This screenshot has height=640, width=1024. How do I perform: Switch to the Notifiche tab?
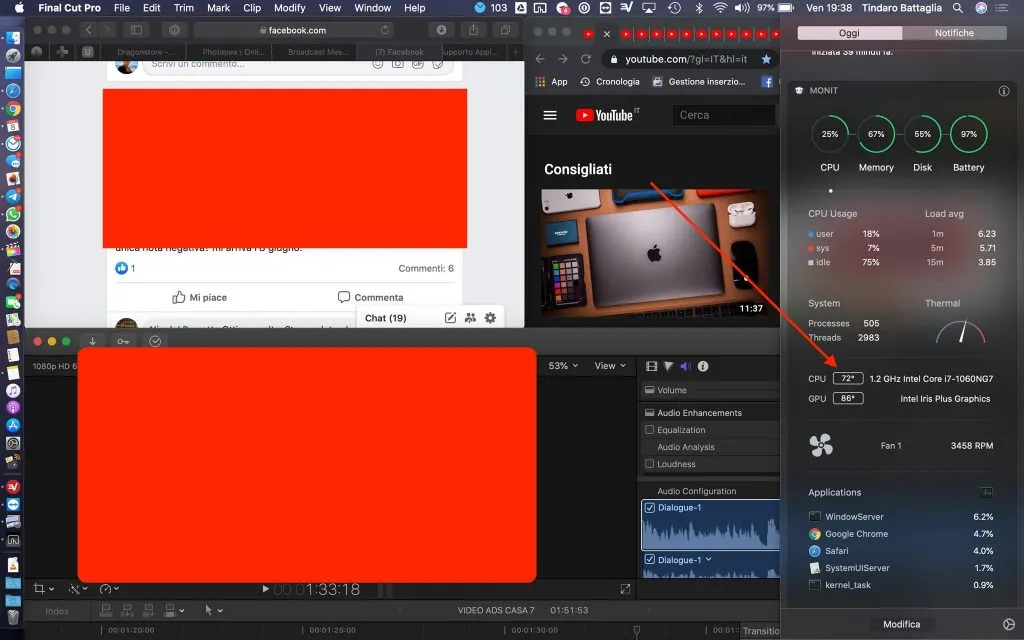954,33
